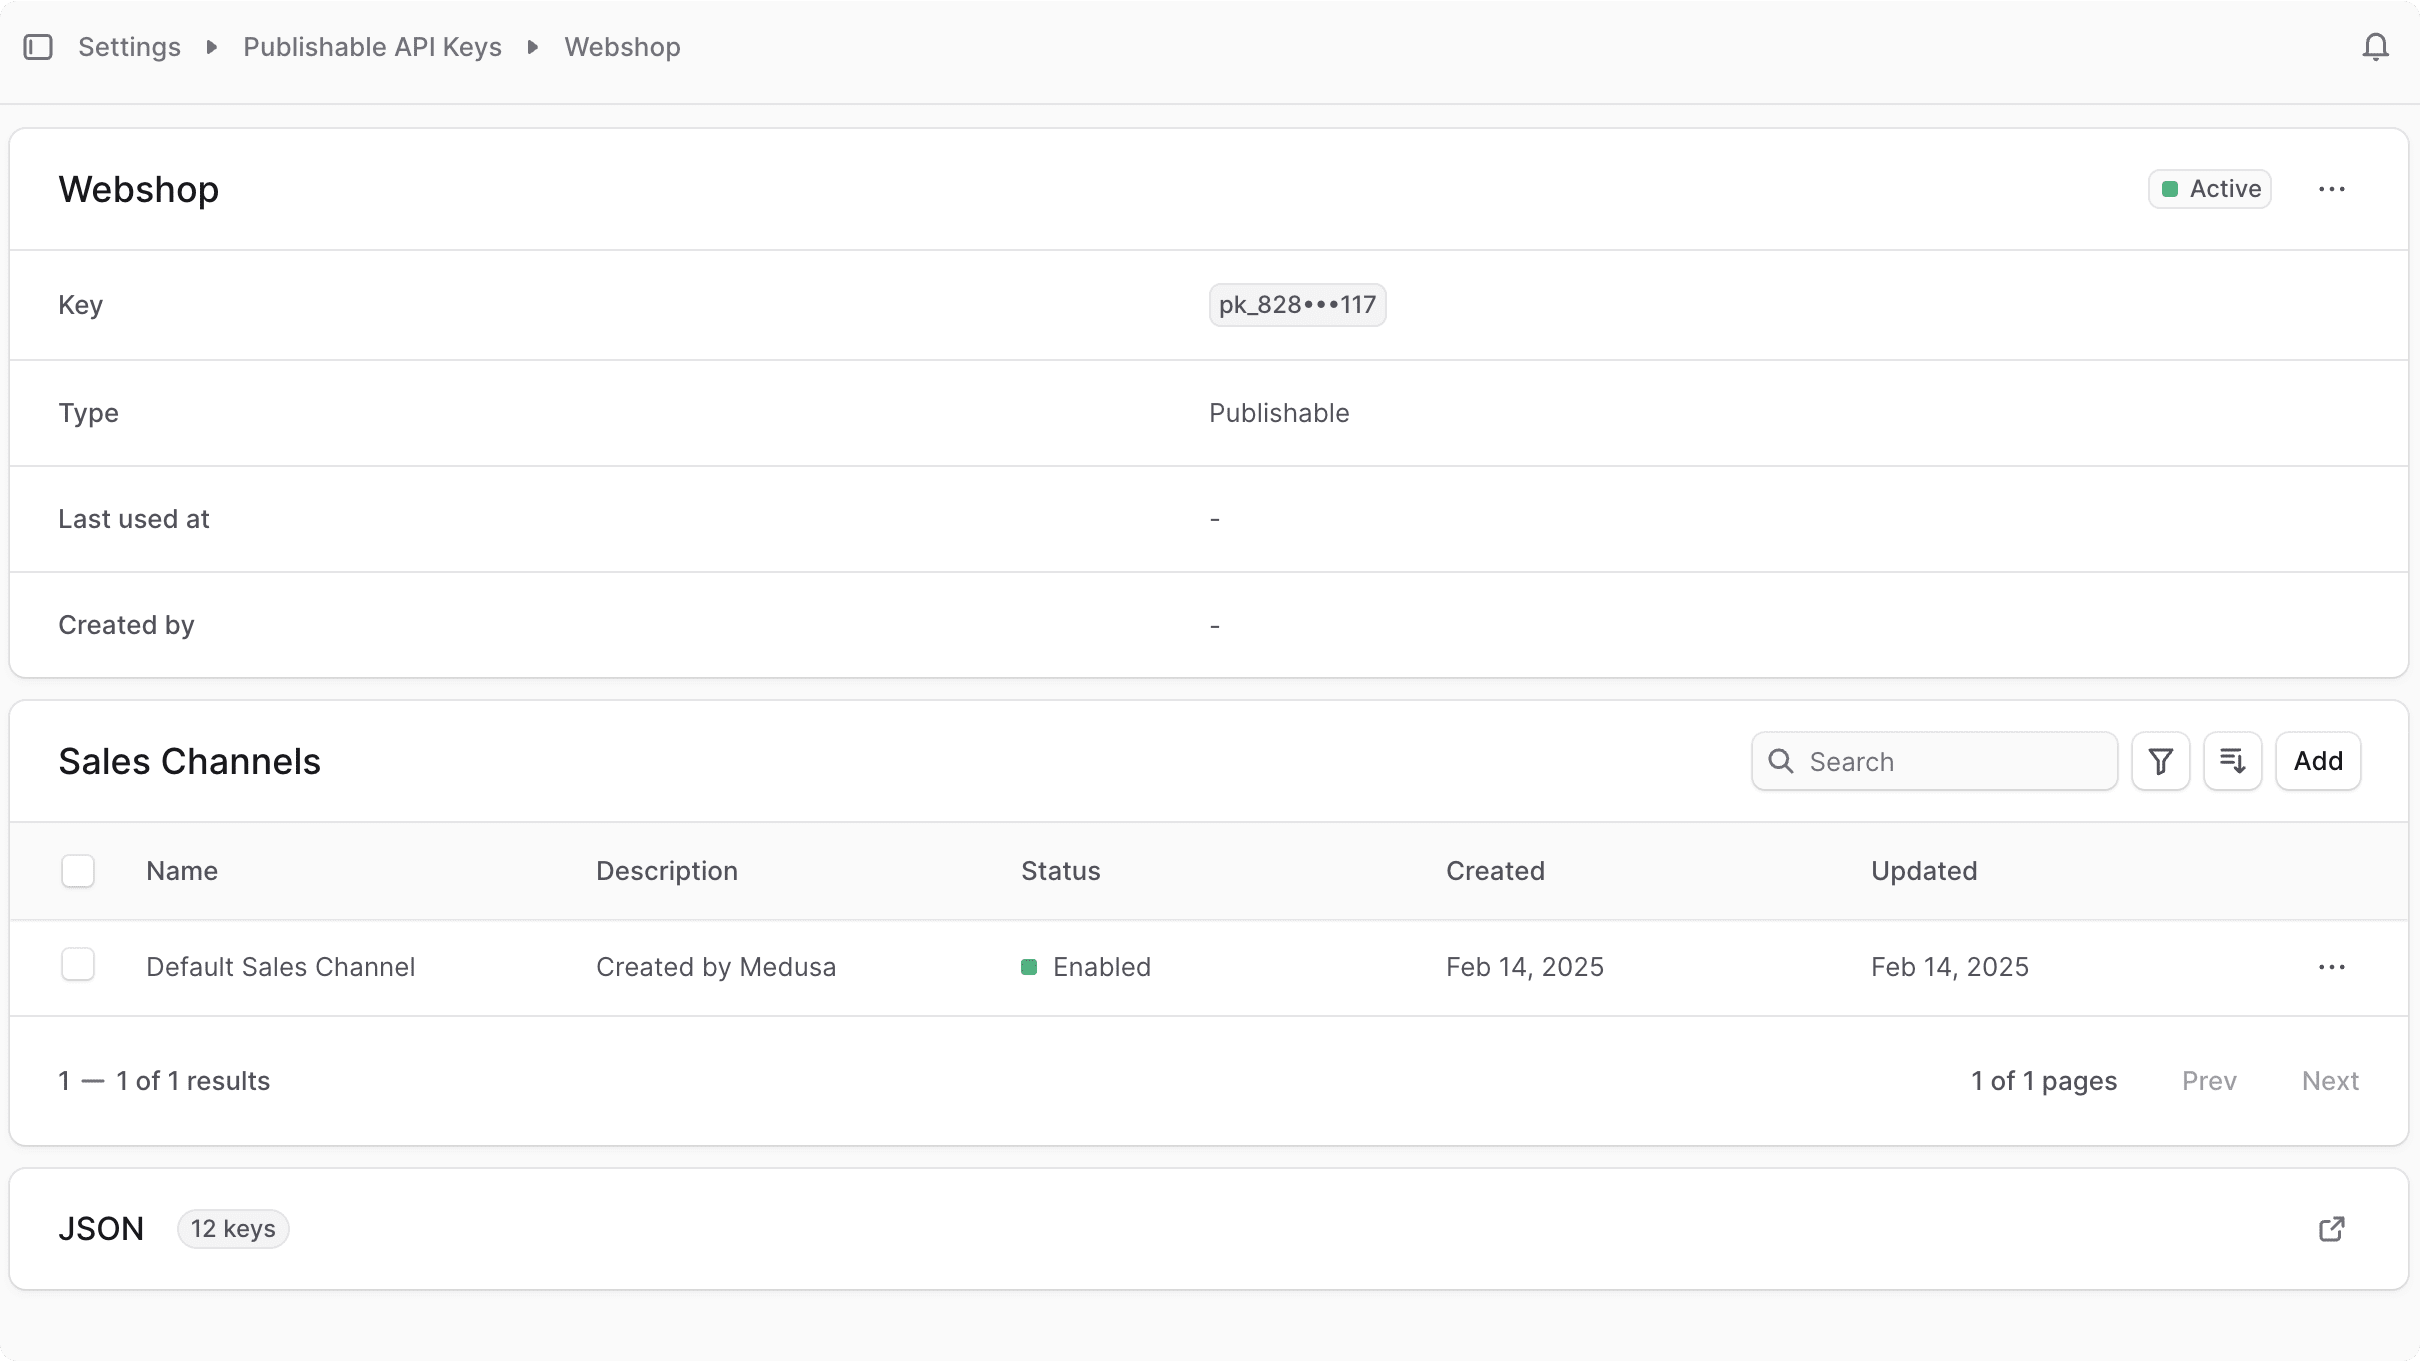Toggle the sidebar panel icon
This screenshot has width=2420, height=1361.
[39, 46]
